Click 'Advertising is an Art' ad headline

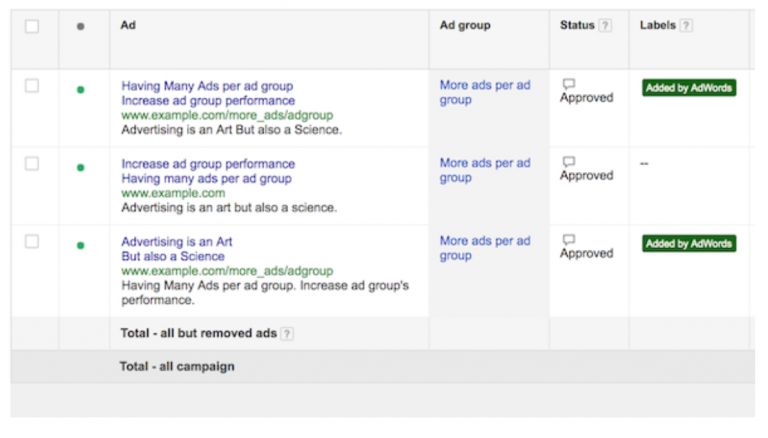tap(176, 242)
